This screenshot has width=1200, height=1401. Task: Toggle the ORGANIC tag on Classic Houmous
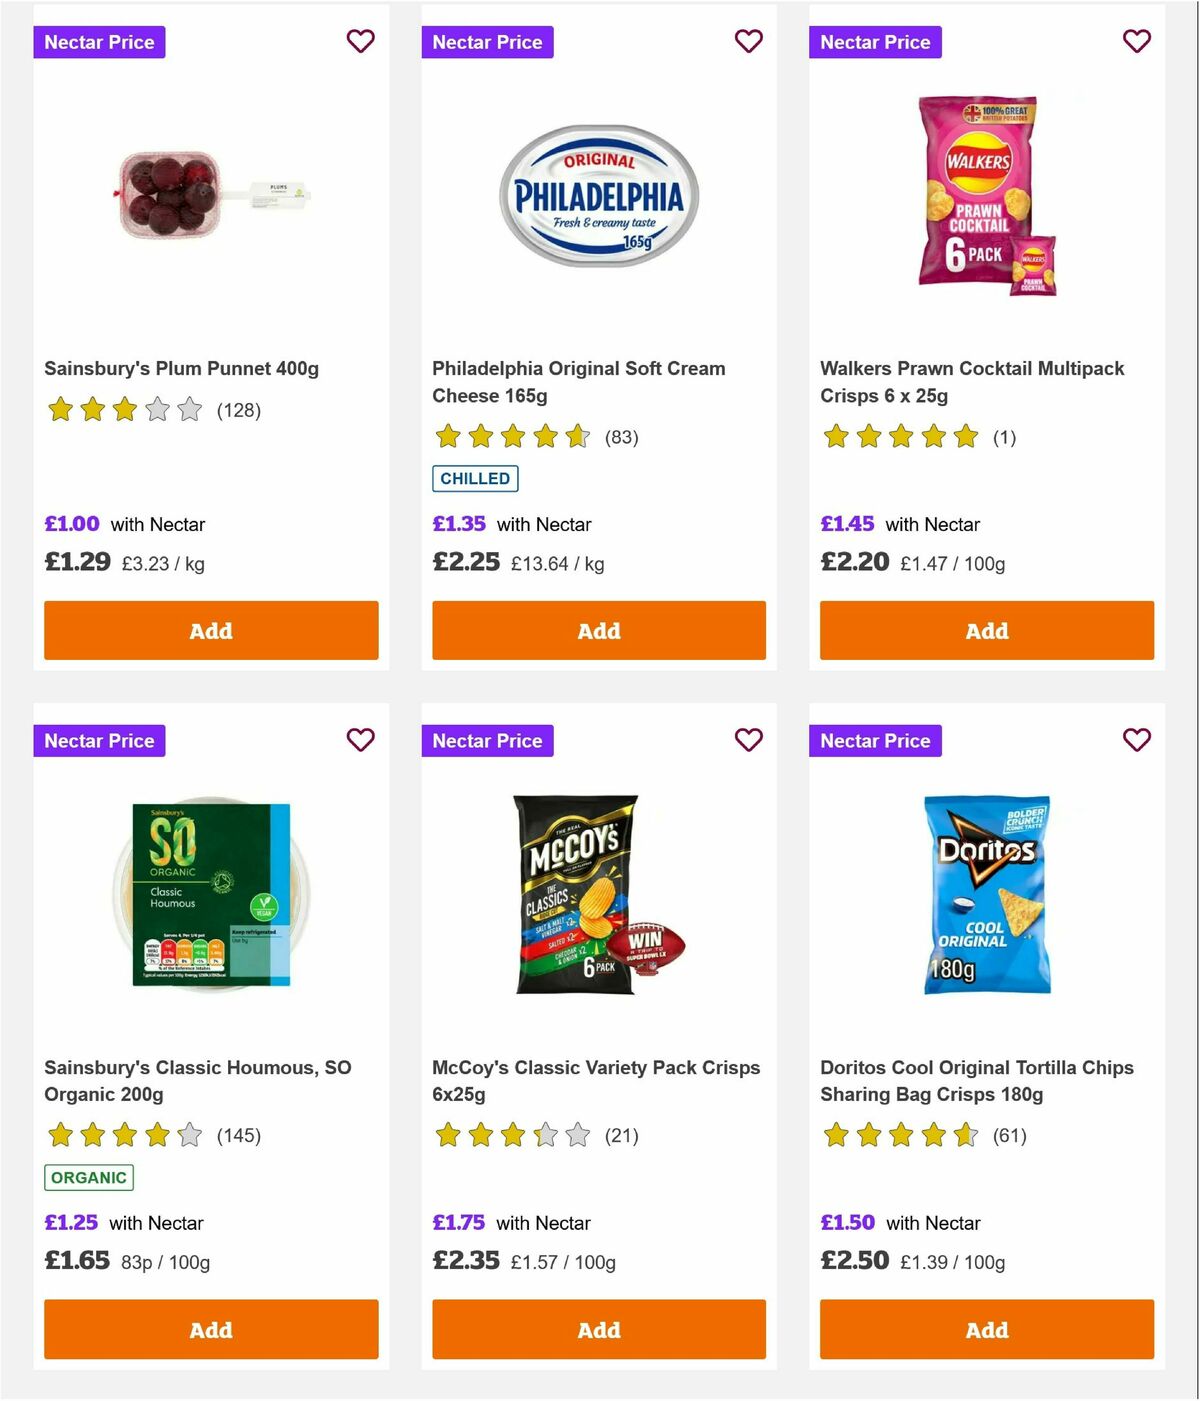89,1178
